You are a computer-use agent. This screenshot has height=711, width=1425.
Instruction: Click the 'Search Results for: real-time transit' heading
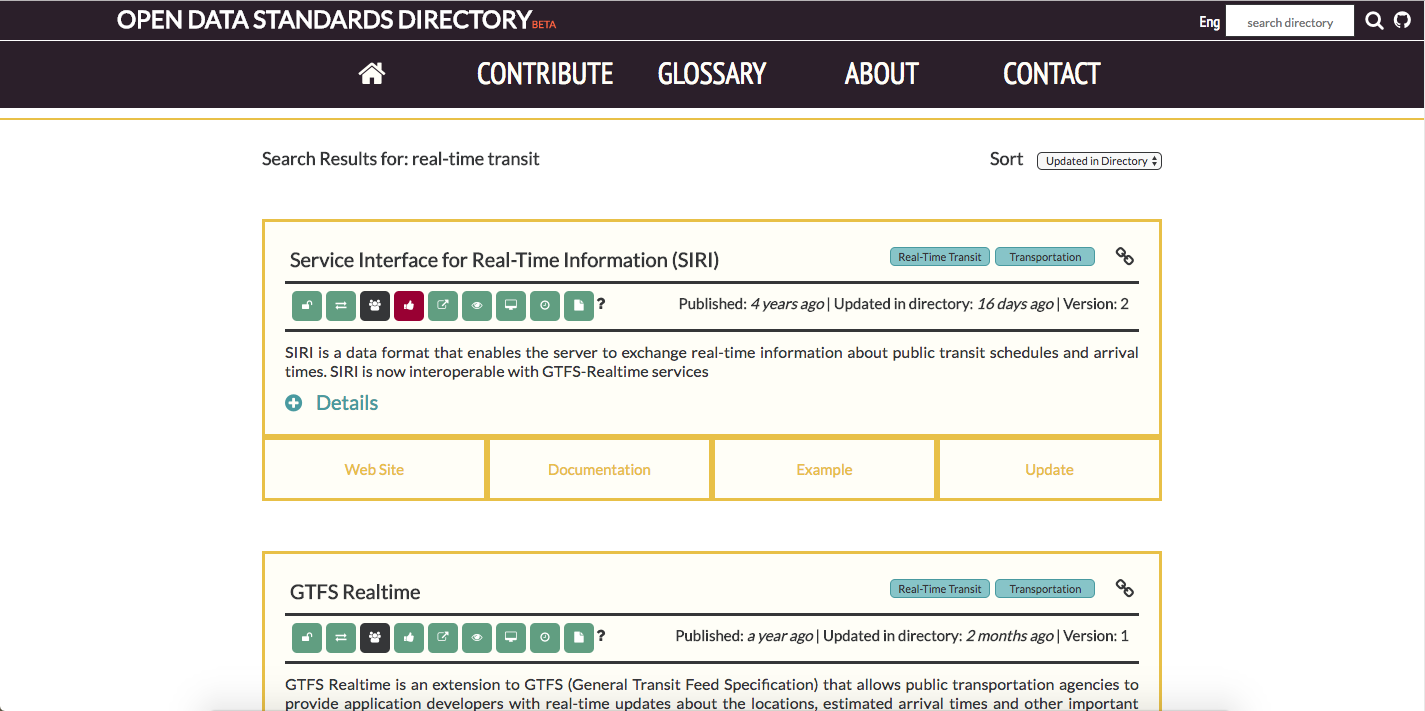pos(401,159)
